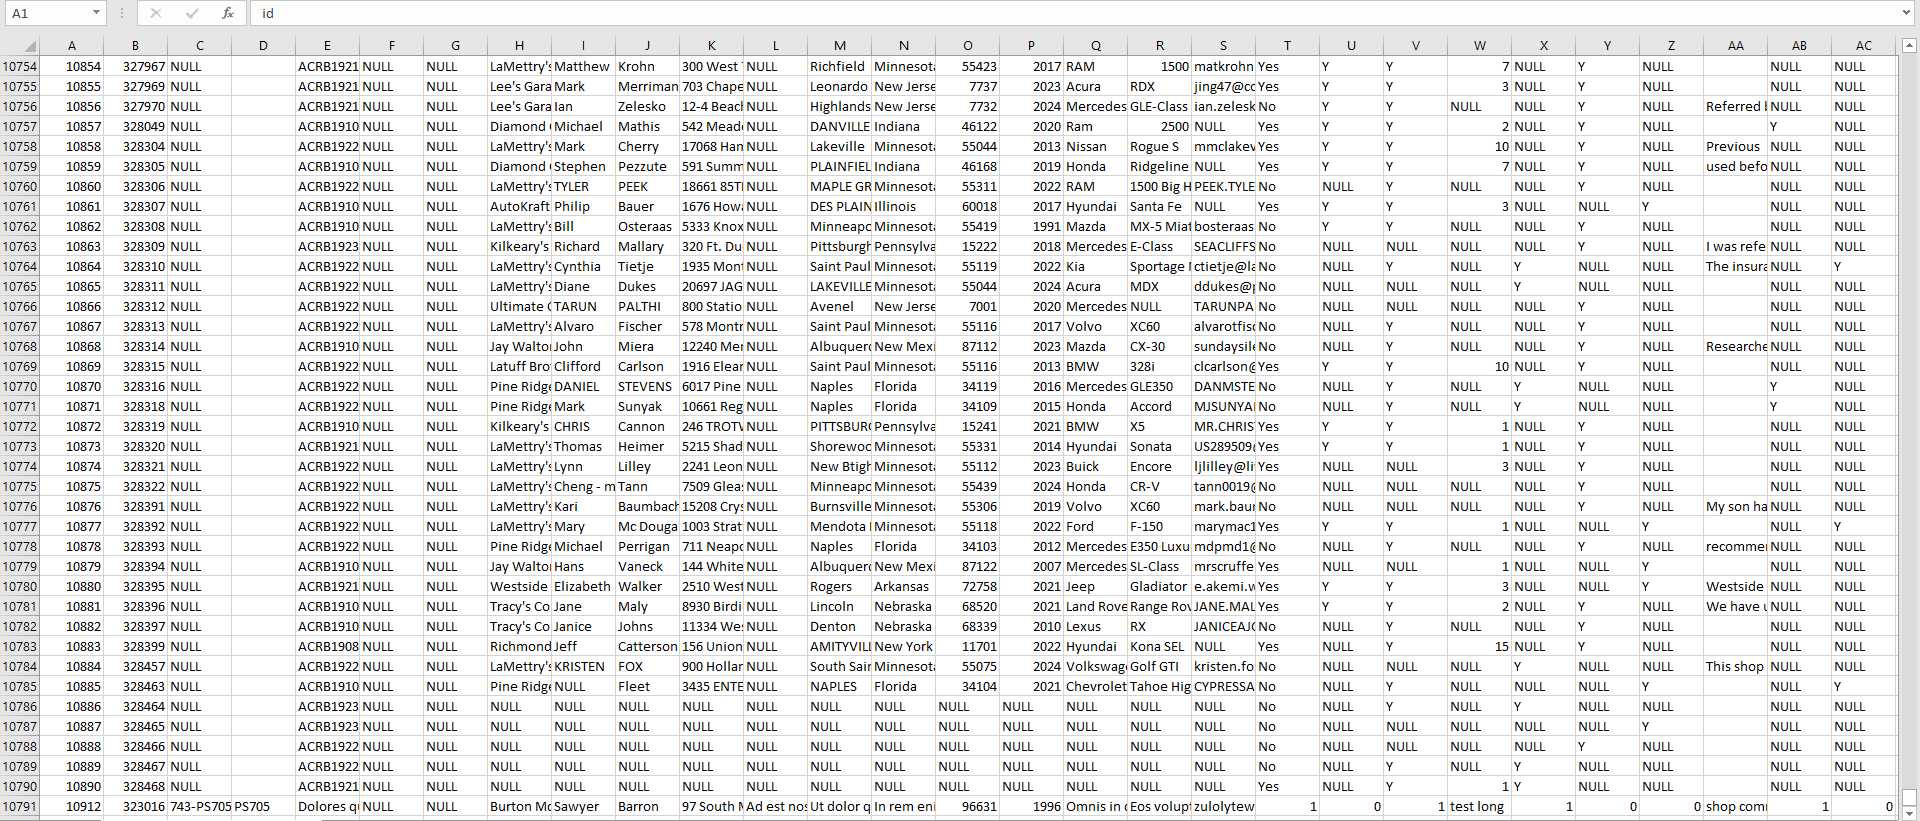Viewport: 1920px width, 821px height.
Task: Click the Mallary last name cell
Action: (x=647, y=246)
